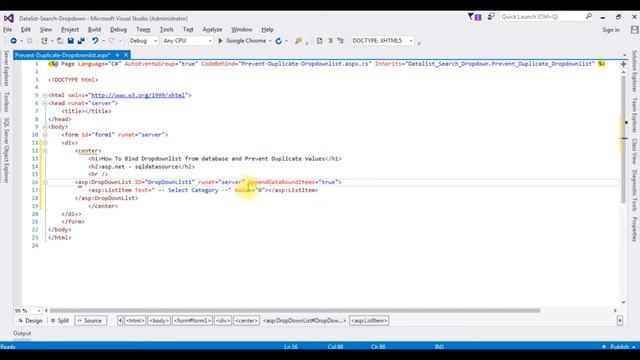Pin the Prevent-Duplicate-Dropdownlist.aspx tab
This screenshot has width=640, height=360.
click(x=117, y=55)
